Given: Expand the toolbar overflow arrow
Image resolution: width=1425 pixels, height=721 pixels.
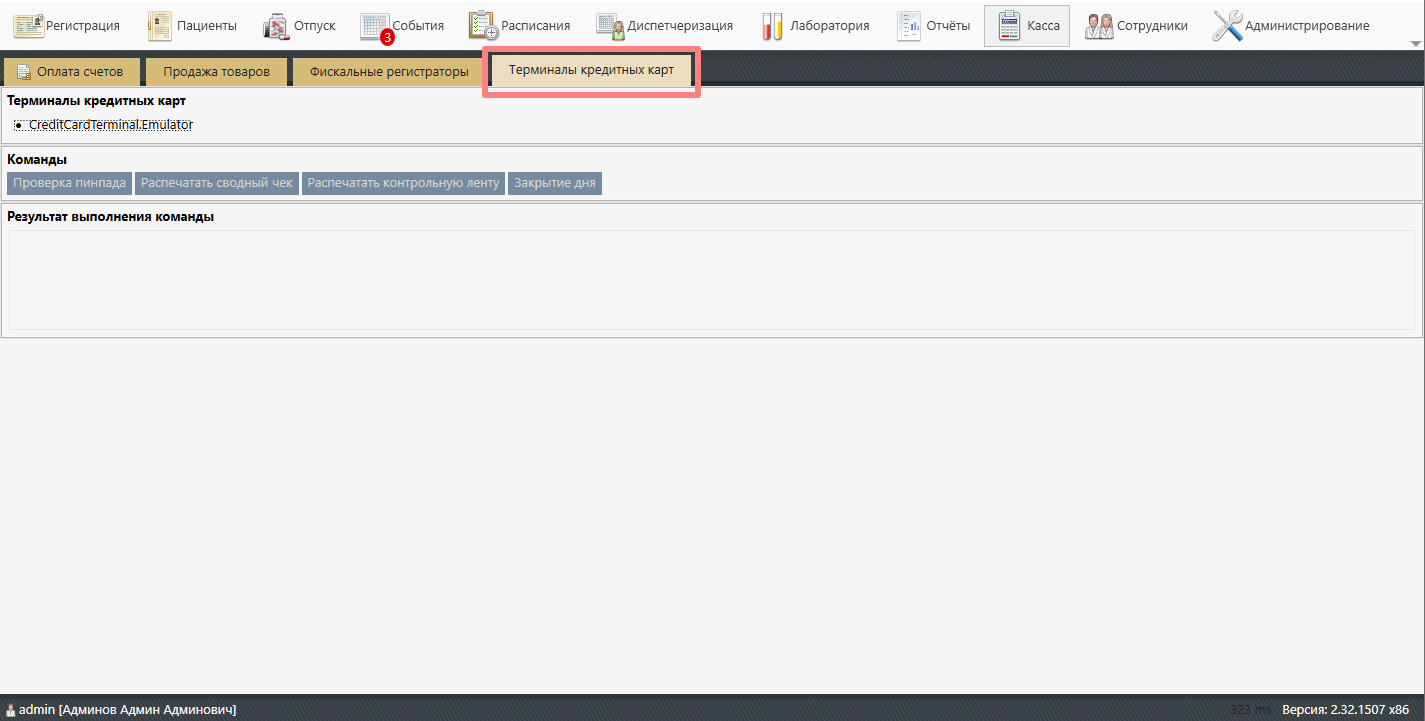Looking at the screenshot, I should click(1415, 44).
